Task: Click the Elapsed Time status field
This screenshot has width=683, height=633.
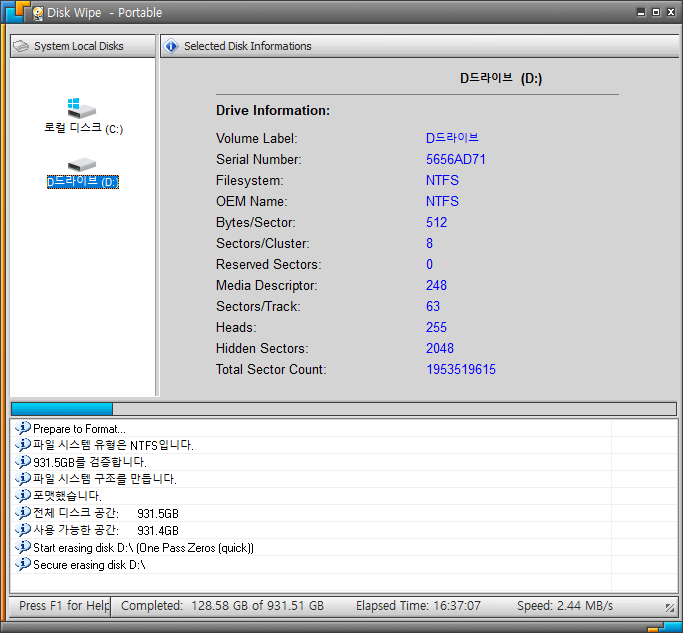Action: pyautogui.click(x=418, y=606)
